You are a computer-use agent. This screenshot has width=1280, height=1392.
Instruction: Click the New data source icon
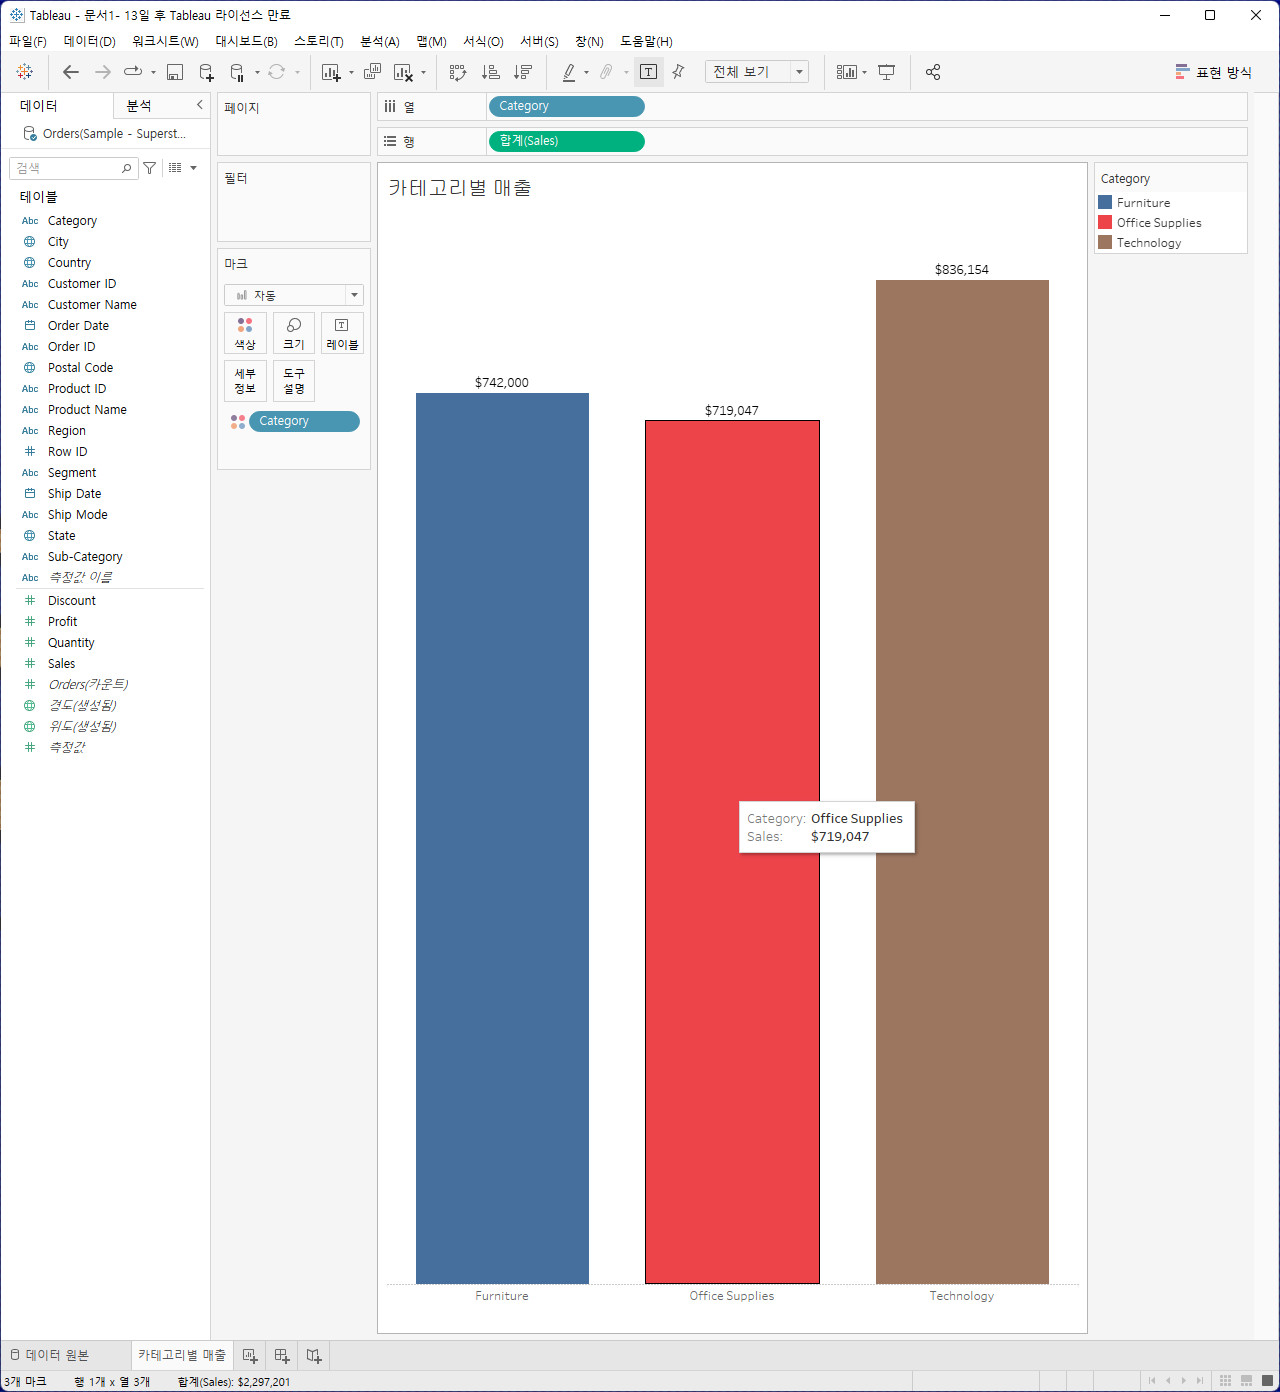pos(206,72)
